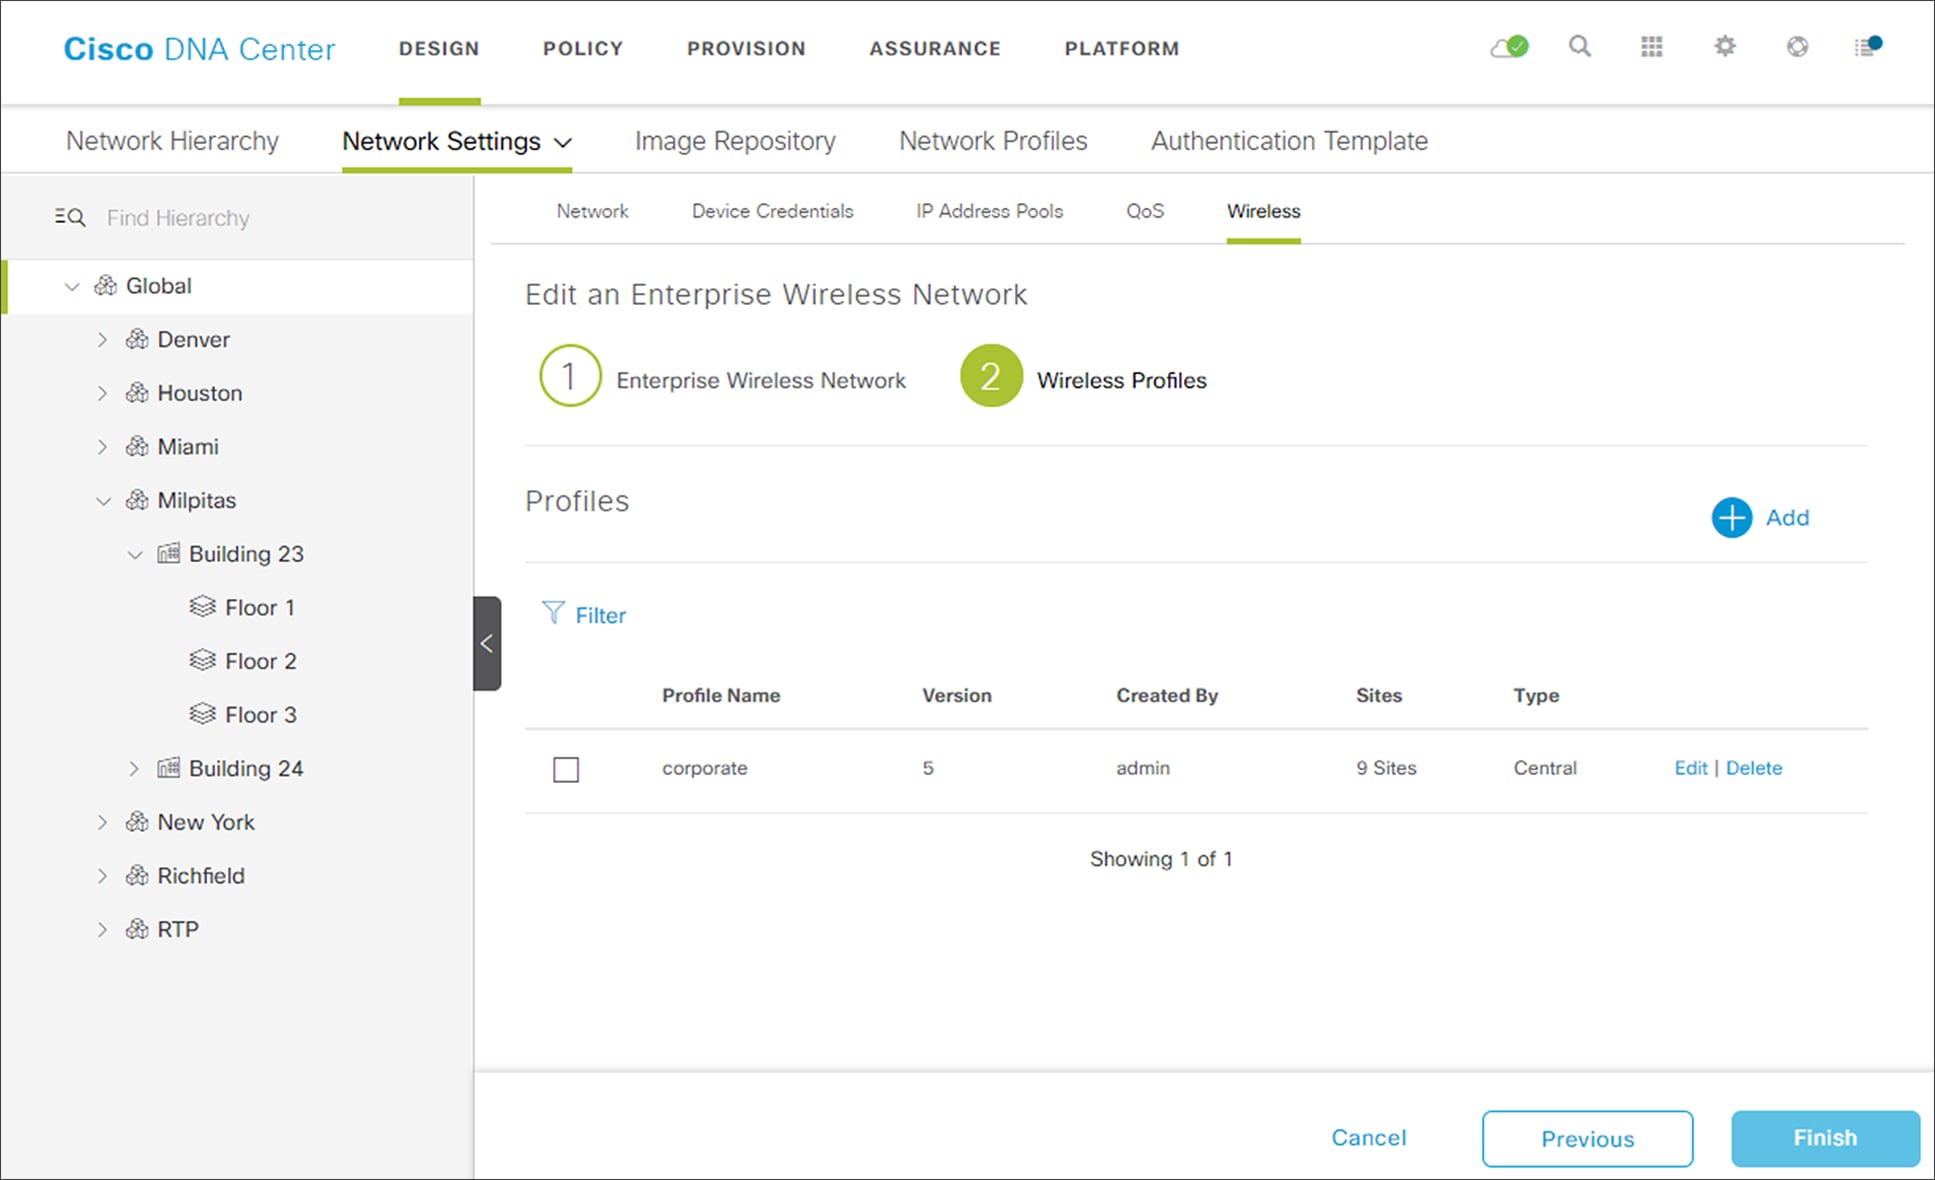Click the Floor 3 layers icon
The width and height of the screenshot is (1935, 1180).
(202, 714)
